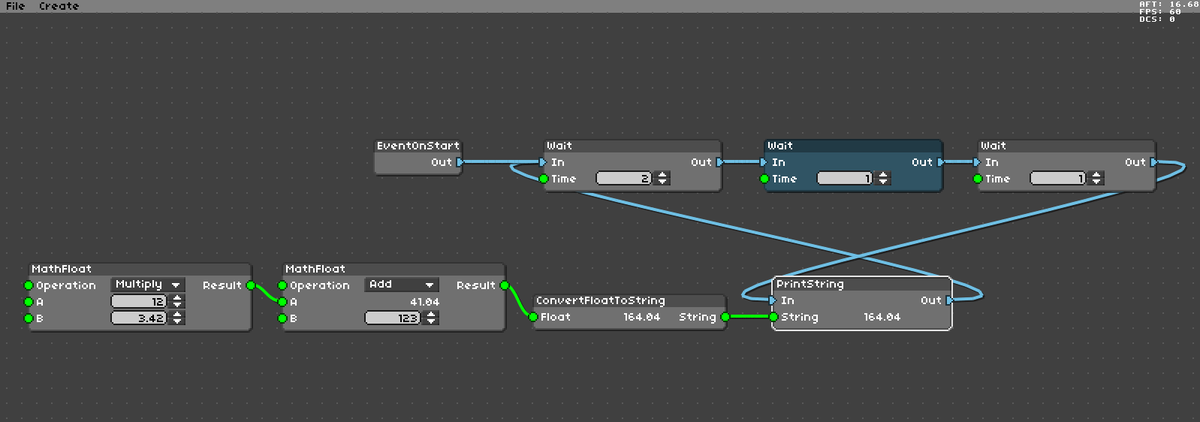This screenshot has width=1200, height=422.
Task: Click the In pin on the PrintString node
Action: tap(773, 300)
